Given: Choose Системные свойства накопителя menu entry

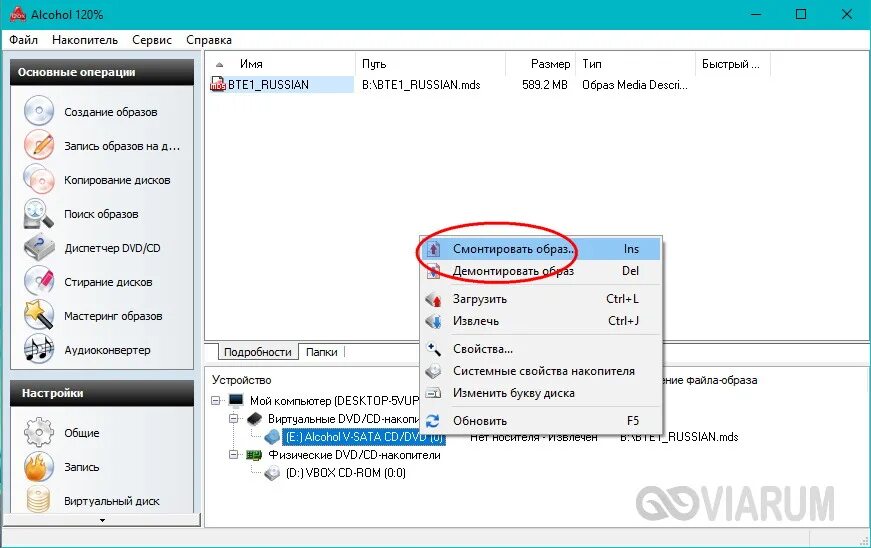Looking at the screenshot, I should (540, 371).
